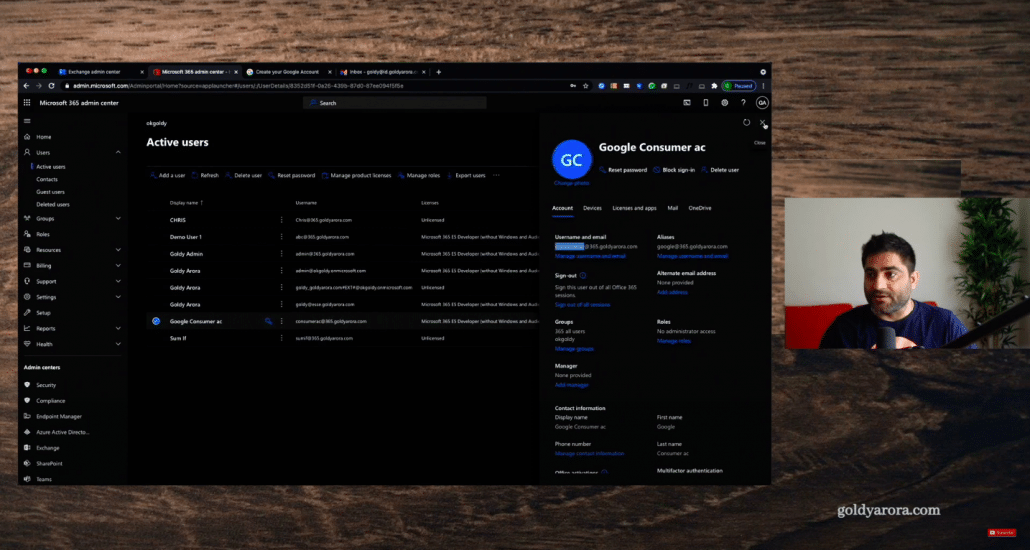Open the CHRIS user entry
The width and height of the screenshot is (1030, 550).
click(x=177, y=220)
